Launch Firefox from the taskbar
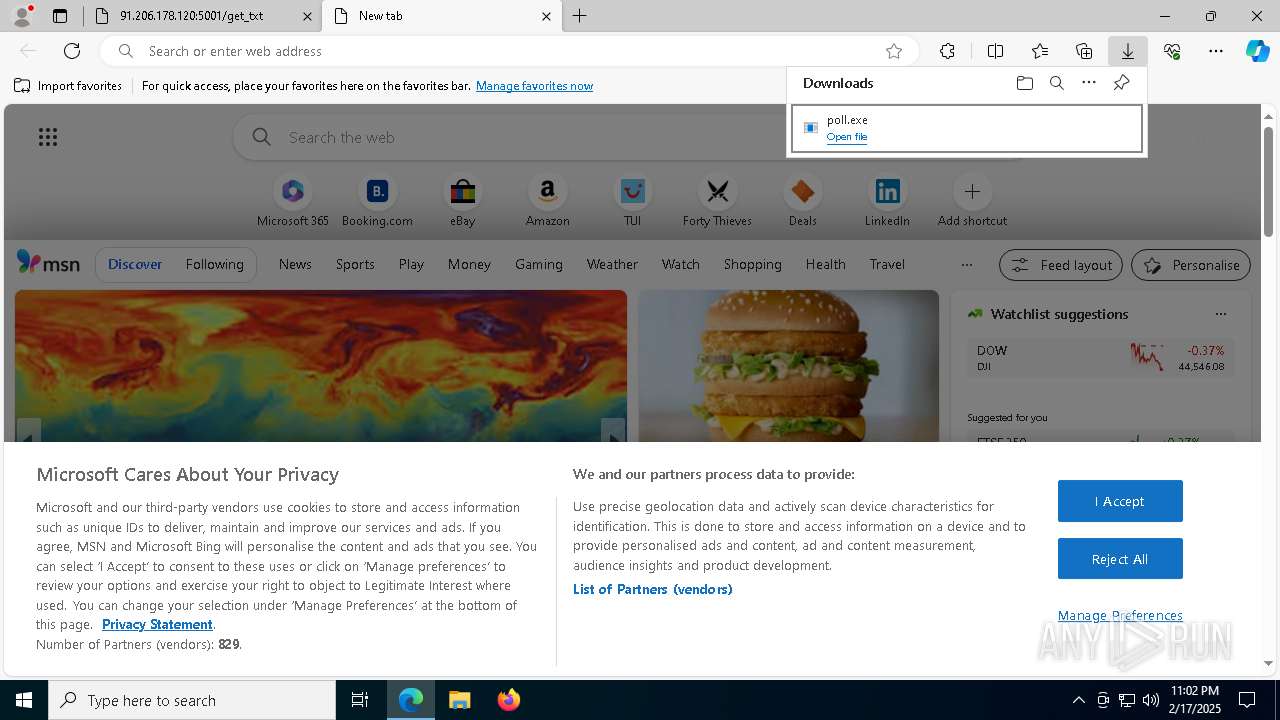Image resolution: width=1280 pixels, height=720 pixels. click(508, 700)
